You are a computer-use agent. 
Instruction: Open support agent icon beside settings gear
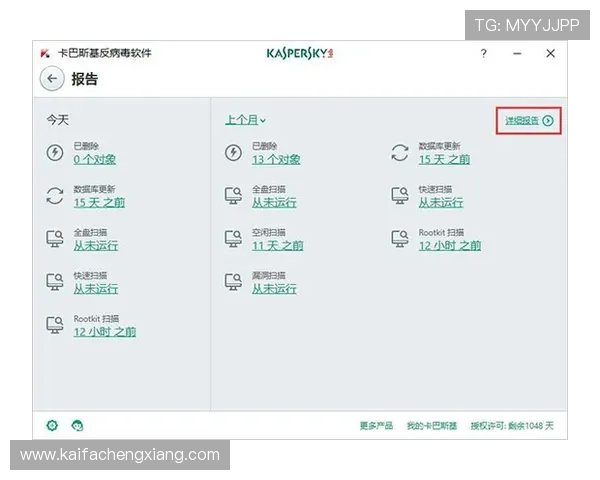pos(77,425)
